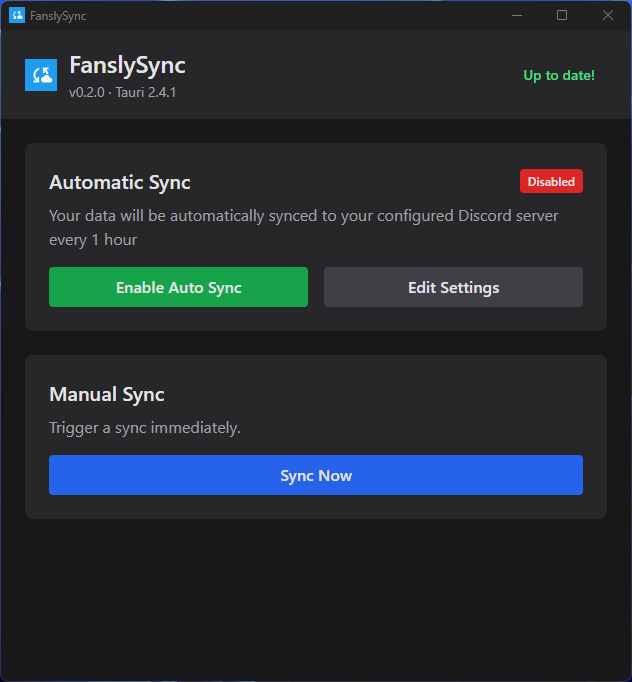Maximize the FanslySync window
Image resolution: width=632 pixels, height=682 pixels.
pos(562,15)
